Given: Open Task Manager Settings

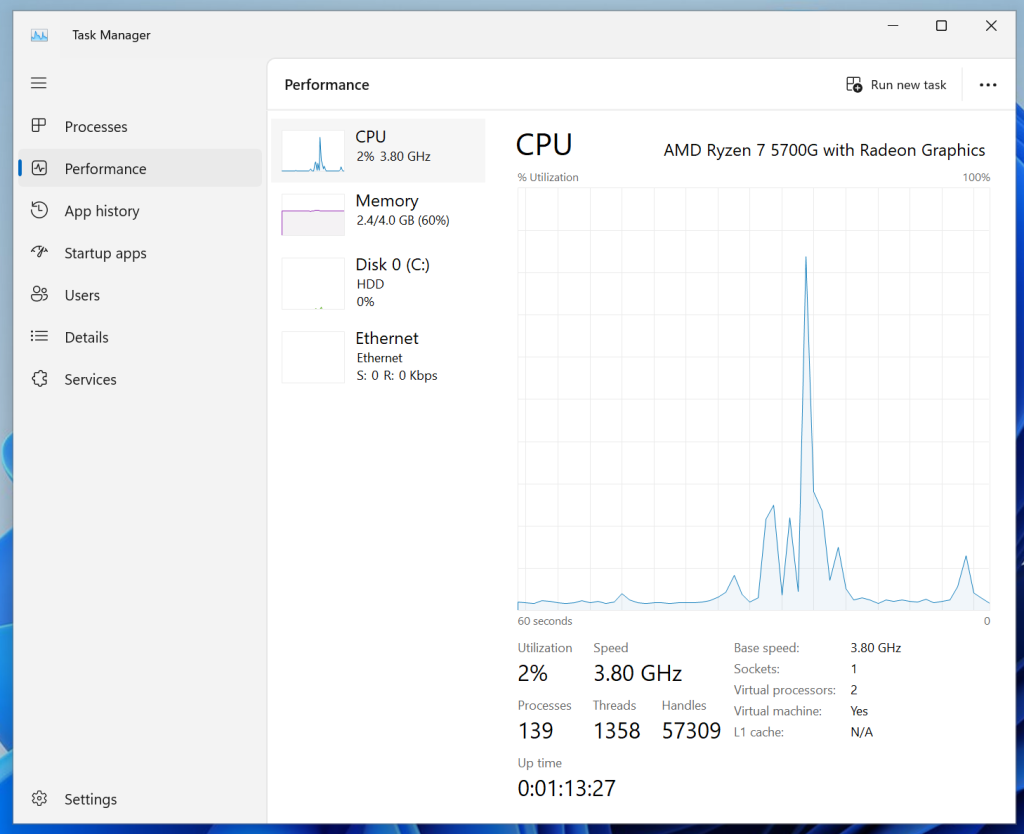Looking at the screenshot, I should (x=90, y=798).
